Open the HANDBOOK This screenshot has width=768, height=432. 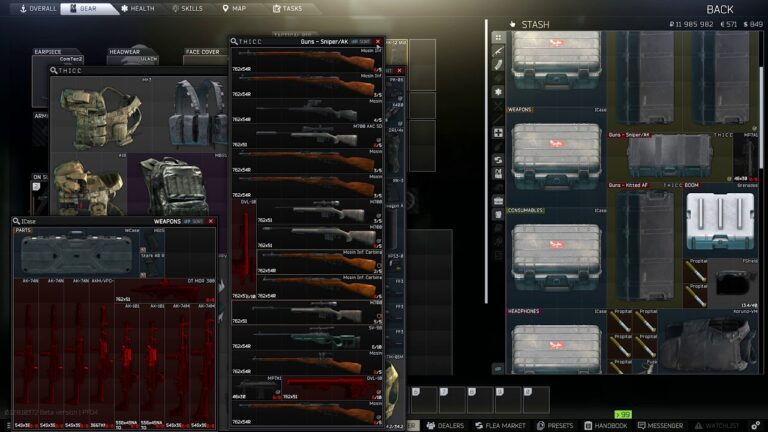[606, 426]
